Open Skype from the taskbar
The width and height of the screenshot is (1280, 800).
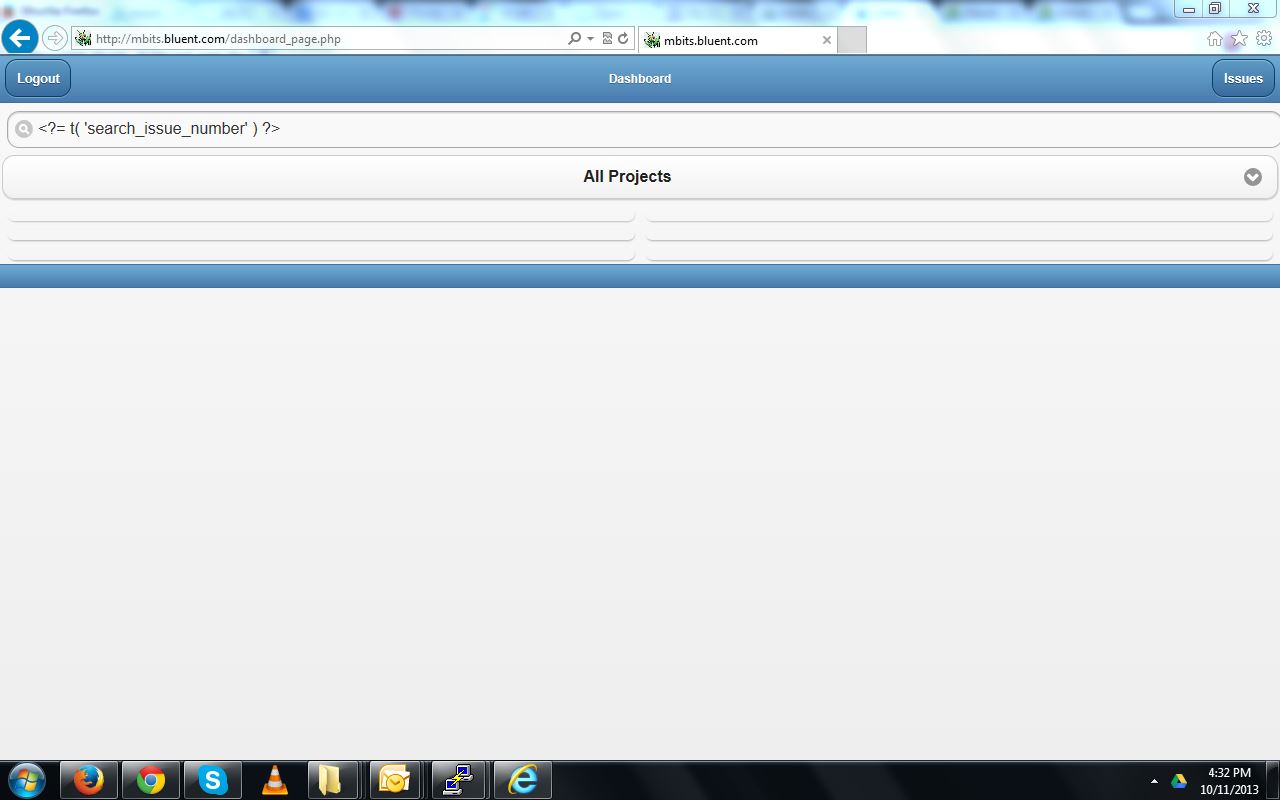click(x=212, y=779)
